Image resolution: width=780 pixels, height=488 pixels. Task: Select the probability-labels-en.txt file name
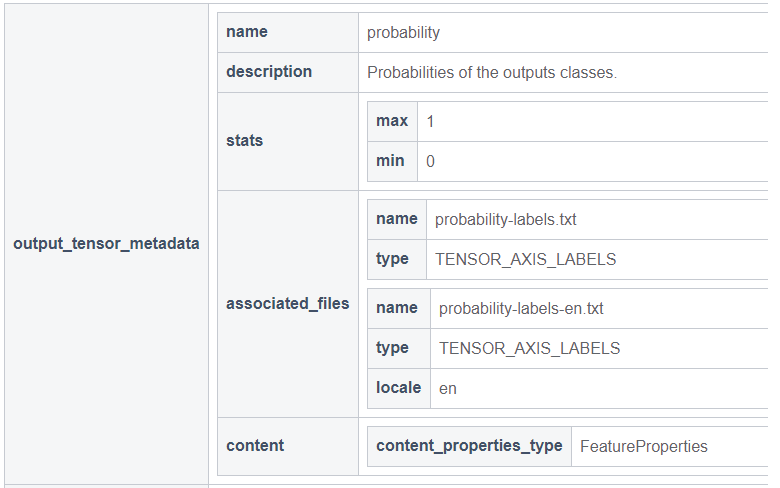tap(521, 308)
